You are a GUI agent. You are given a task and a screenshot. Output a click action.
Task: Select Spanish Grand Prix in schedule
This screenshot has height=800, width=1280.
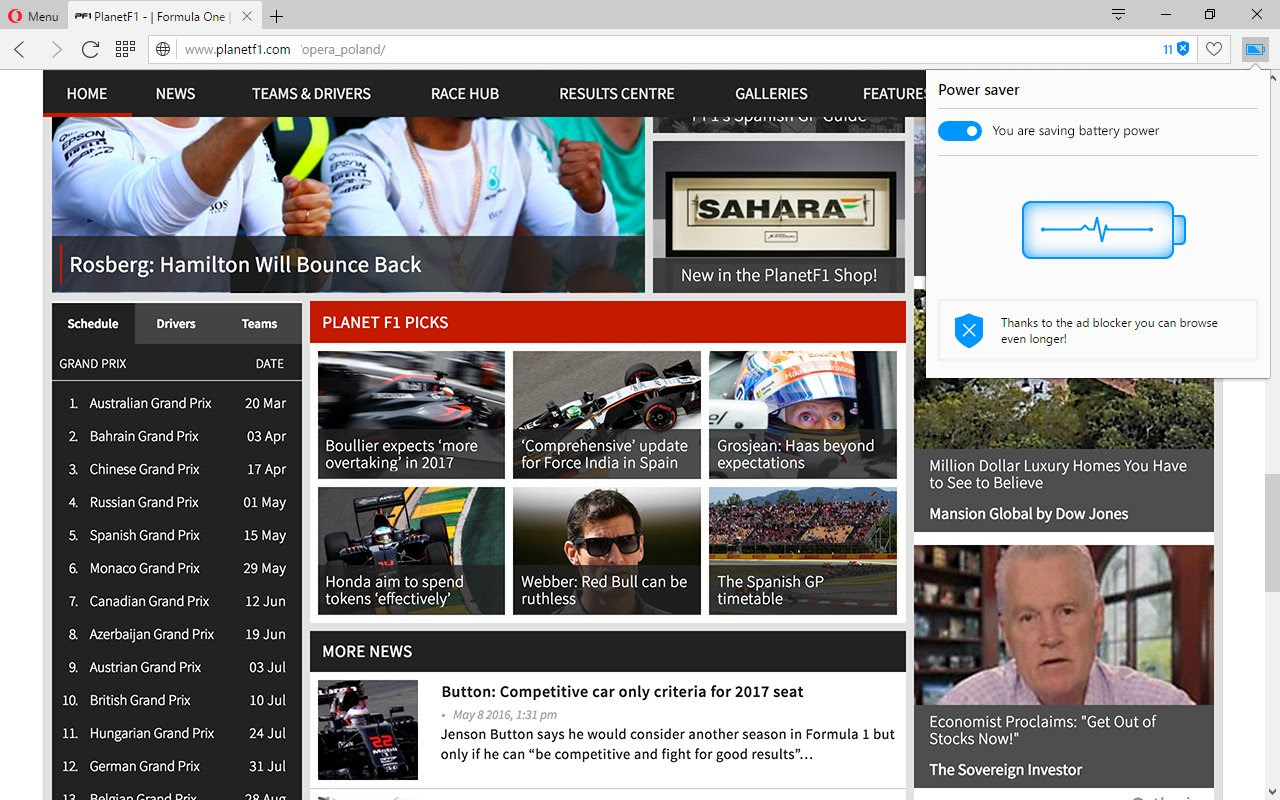pyautogui.click(x=177, y=535)
